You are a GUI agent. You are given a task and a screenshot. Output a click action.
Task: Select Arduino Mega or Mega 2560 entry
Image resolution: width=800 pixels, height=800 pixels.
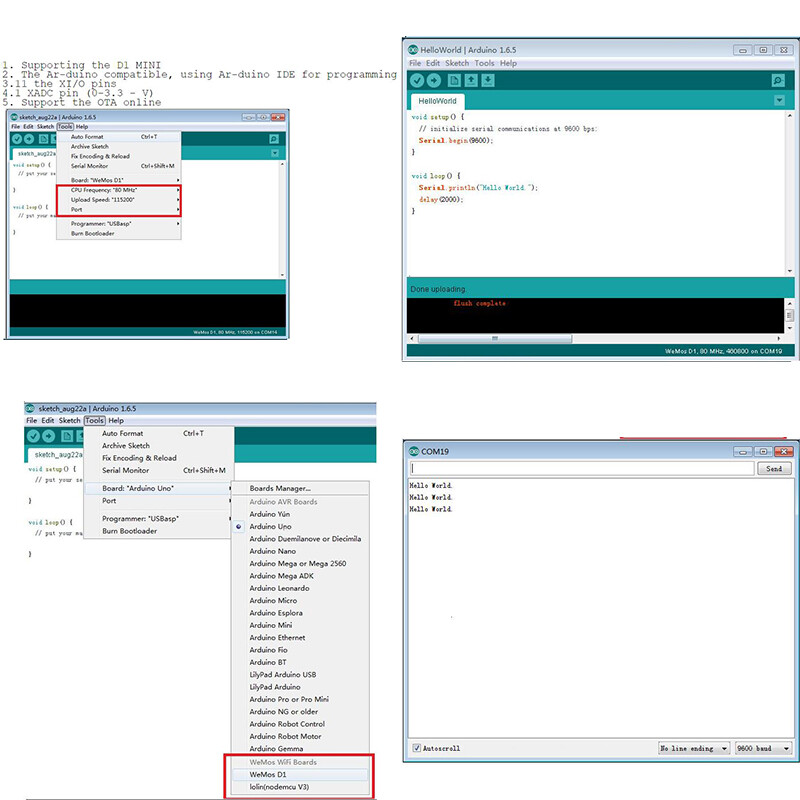click(301, 563)
